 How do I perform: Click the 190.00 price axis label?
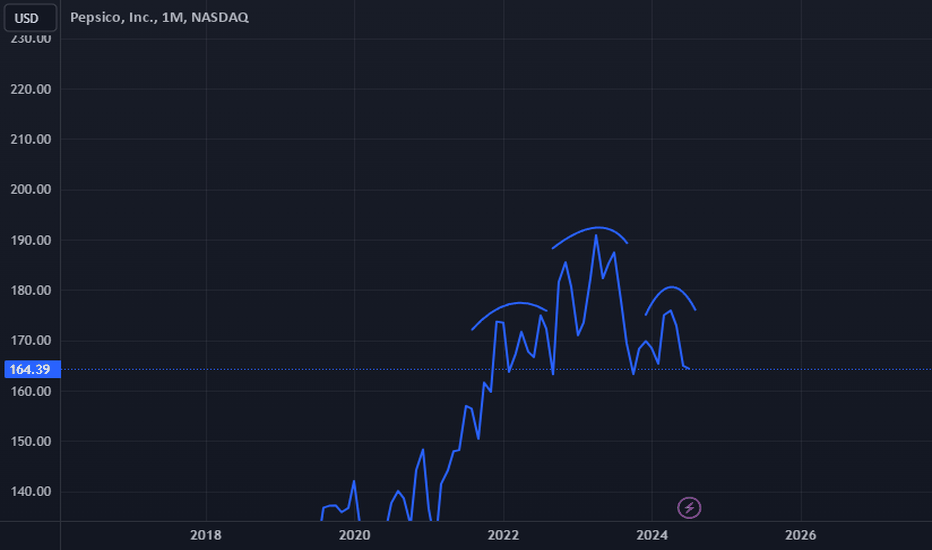click(x=31, y=240)
